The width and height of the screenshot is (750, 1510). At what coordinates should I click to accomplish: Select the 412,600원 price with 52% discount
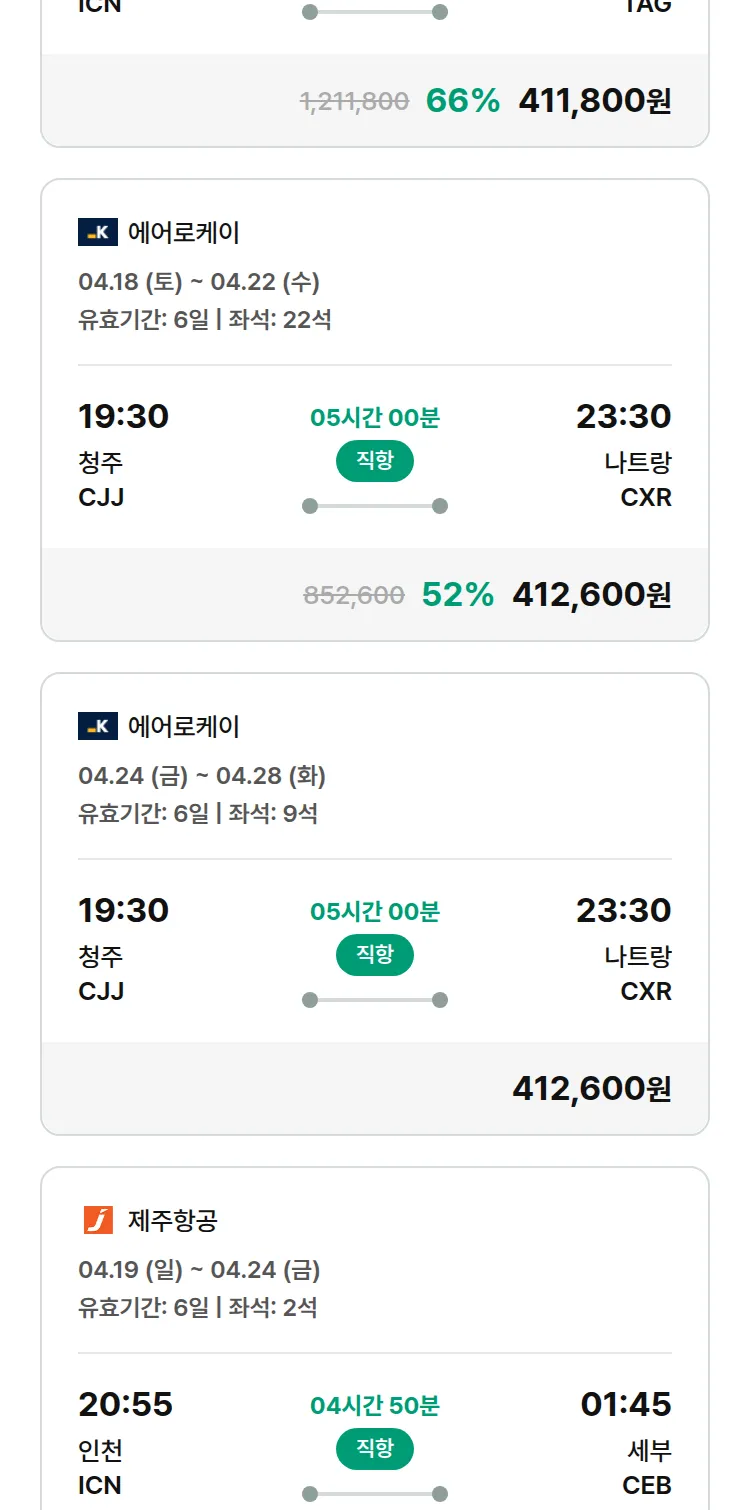coord(591,595)
